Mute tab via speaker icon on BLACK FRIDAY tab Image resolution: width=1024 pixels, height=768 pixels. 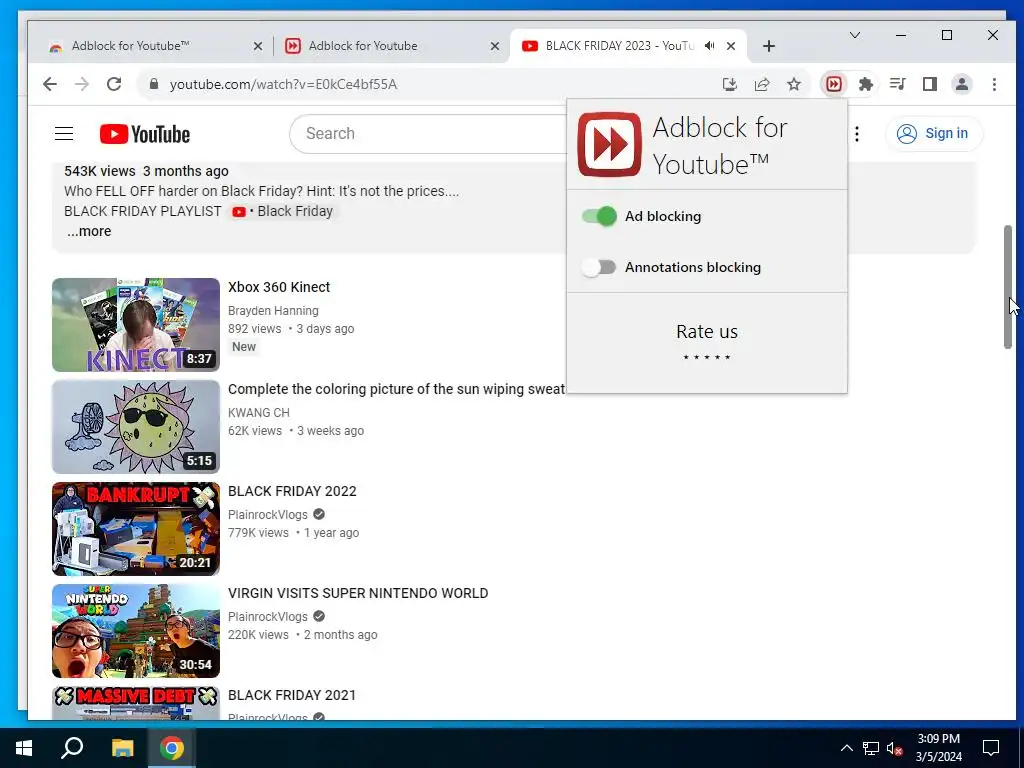tap(709, 46)
